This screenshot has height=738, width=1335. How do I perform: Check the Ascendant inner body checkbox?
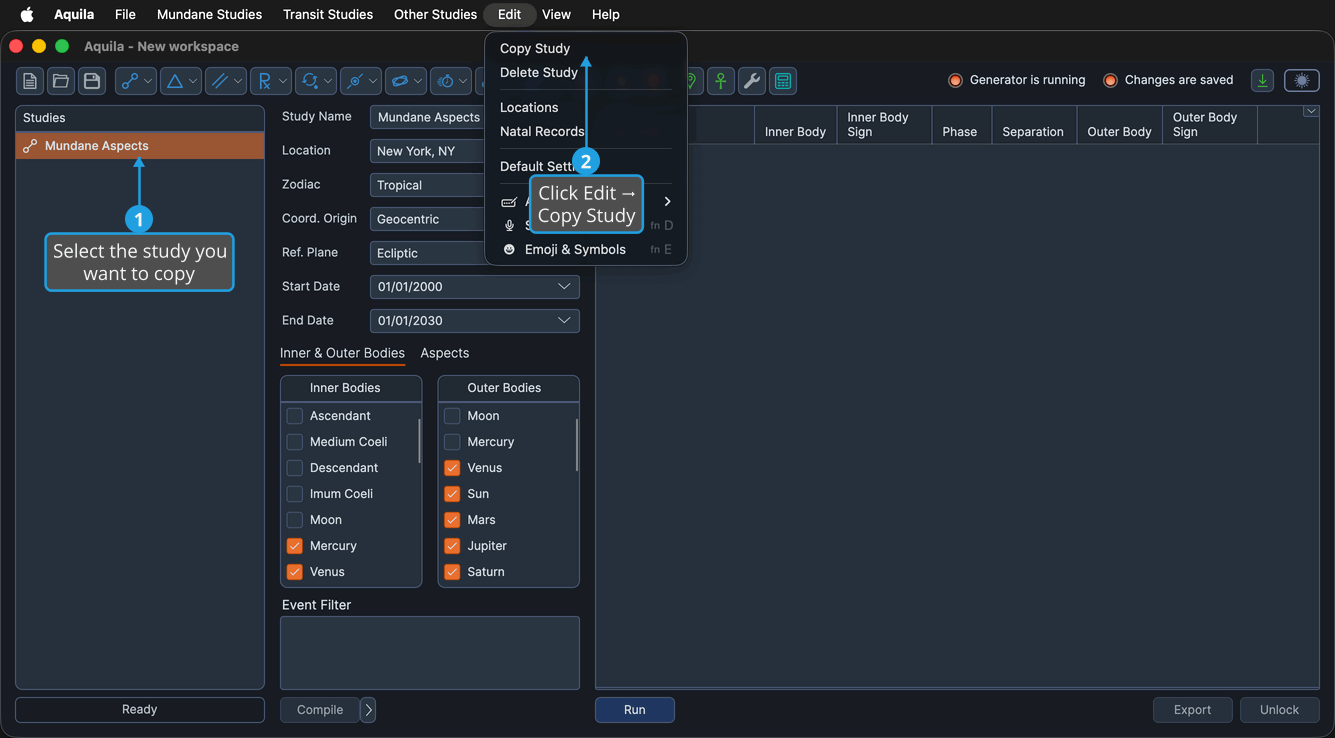294,416
